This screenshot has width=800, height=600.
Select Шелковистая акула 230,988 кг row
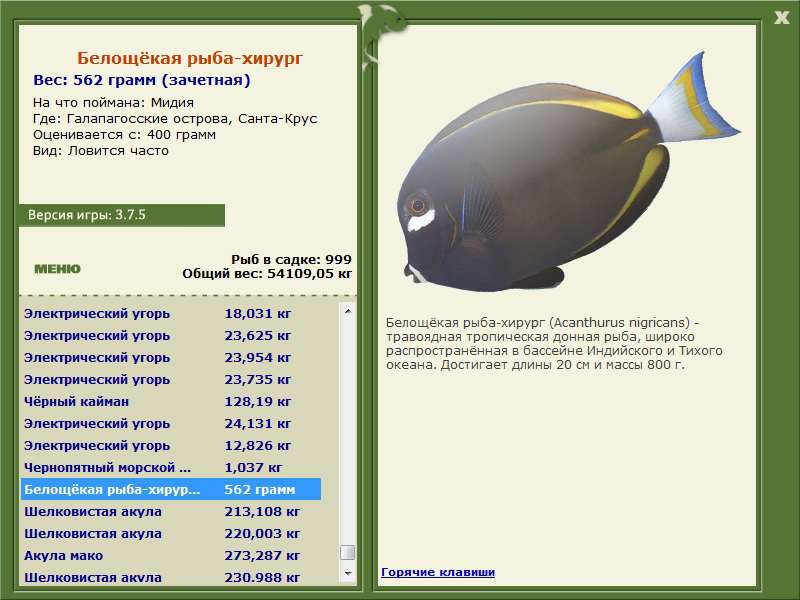[171, 577]
